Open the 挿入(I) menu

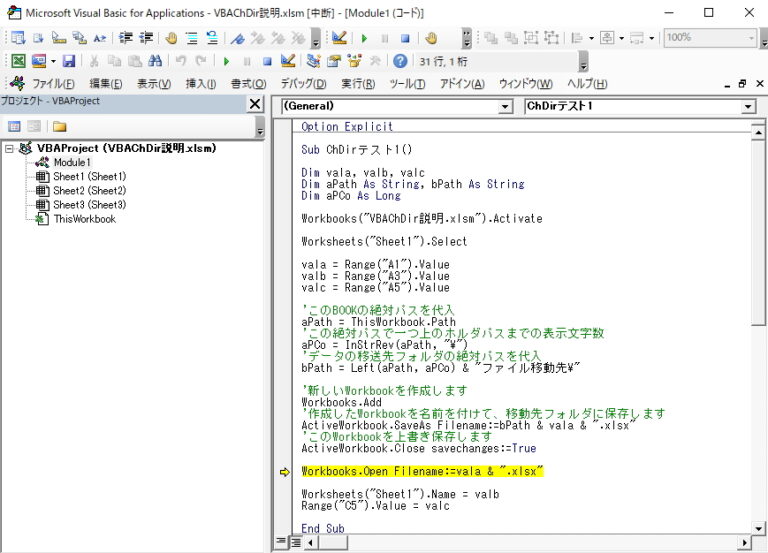click(x=200, y=84)
